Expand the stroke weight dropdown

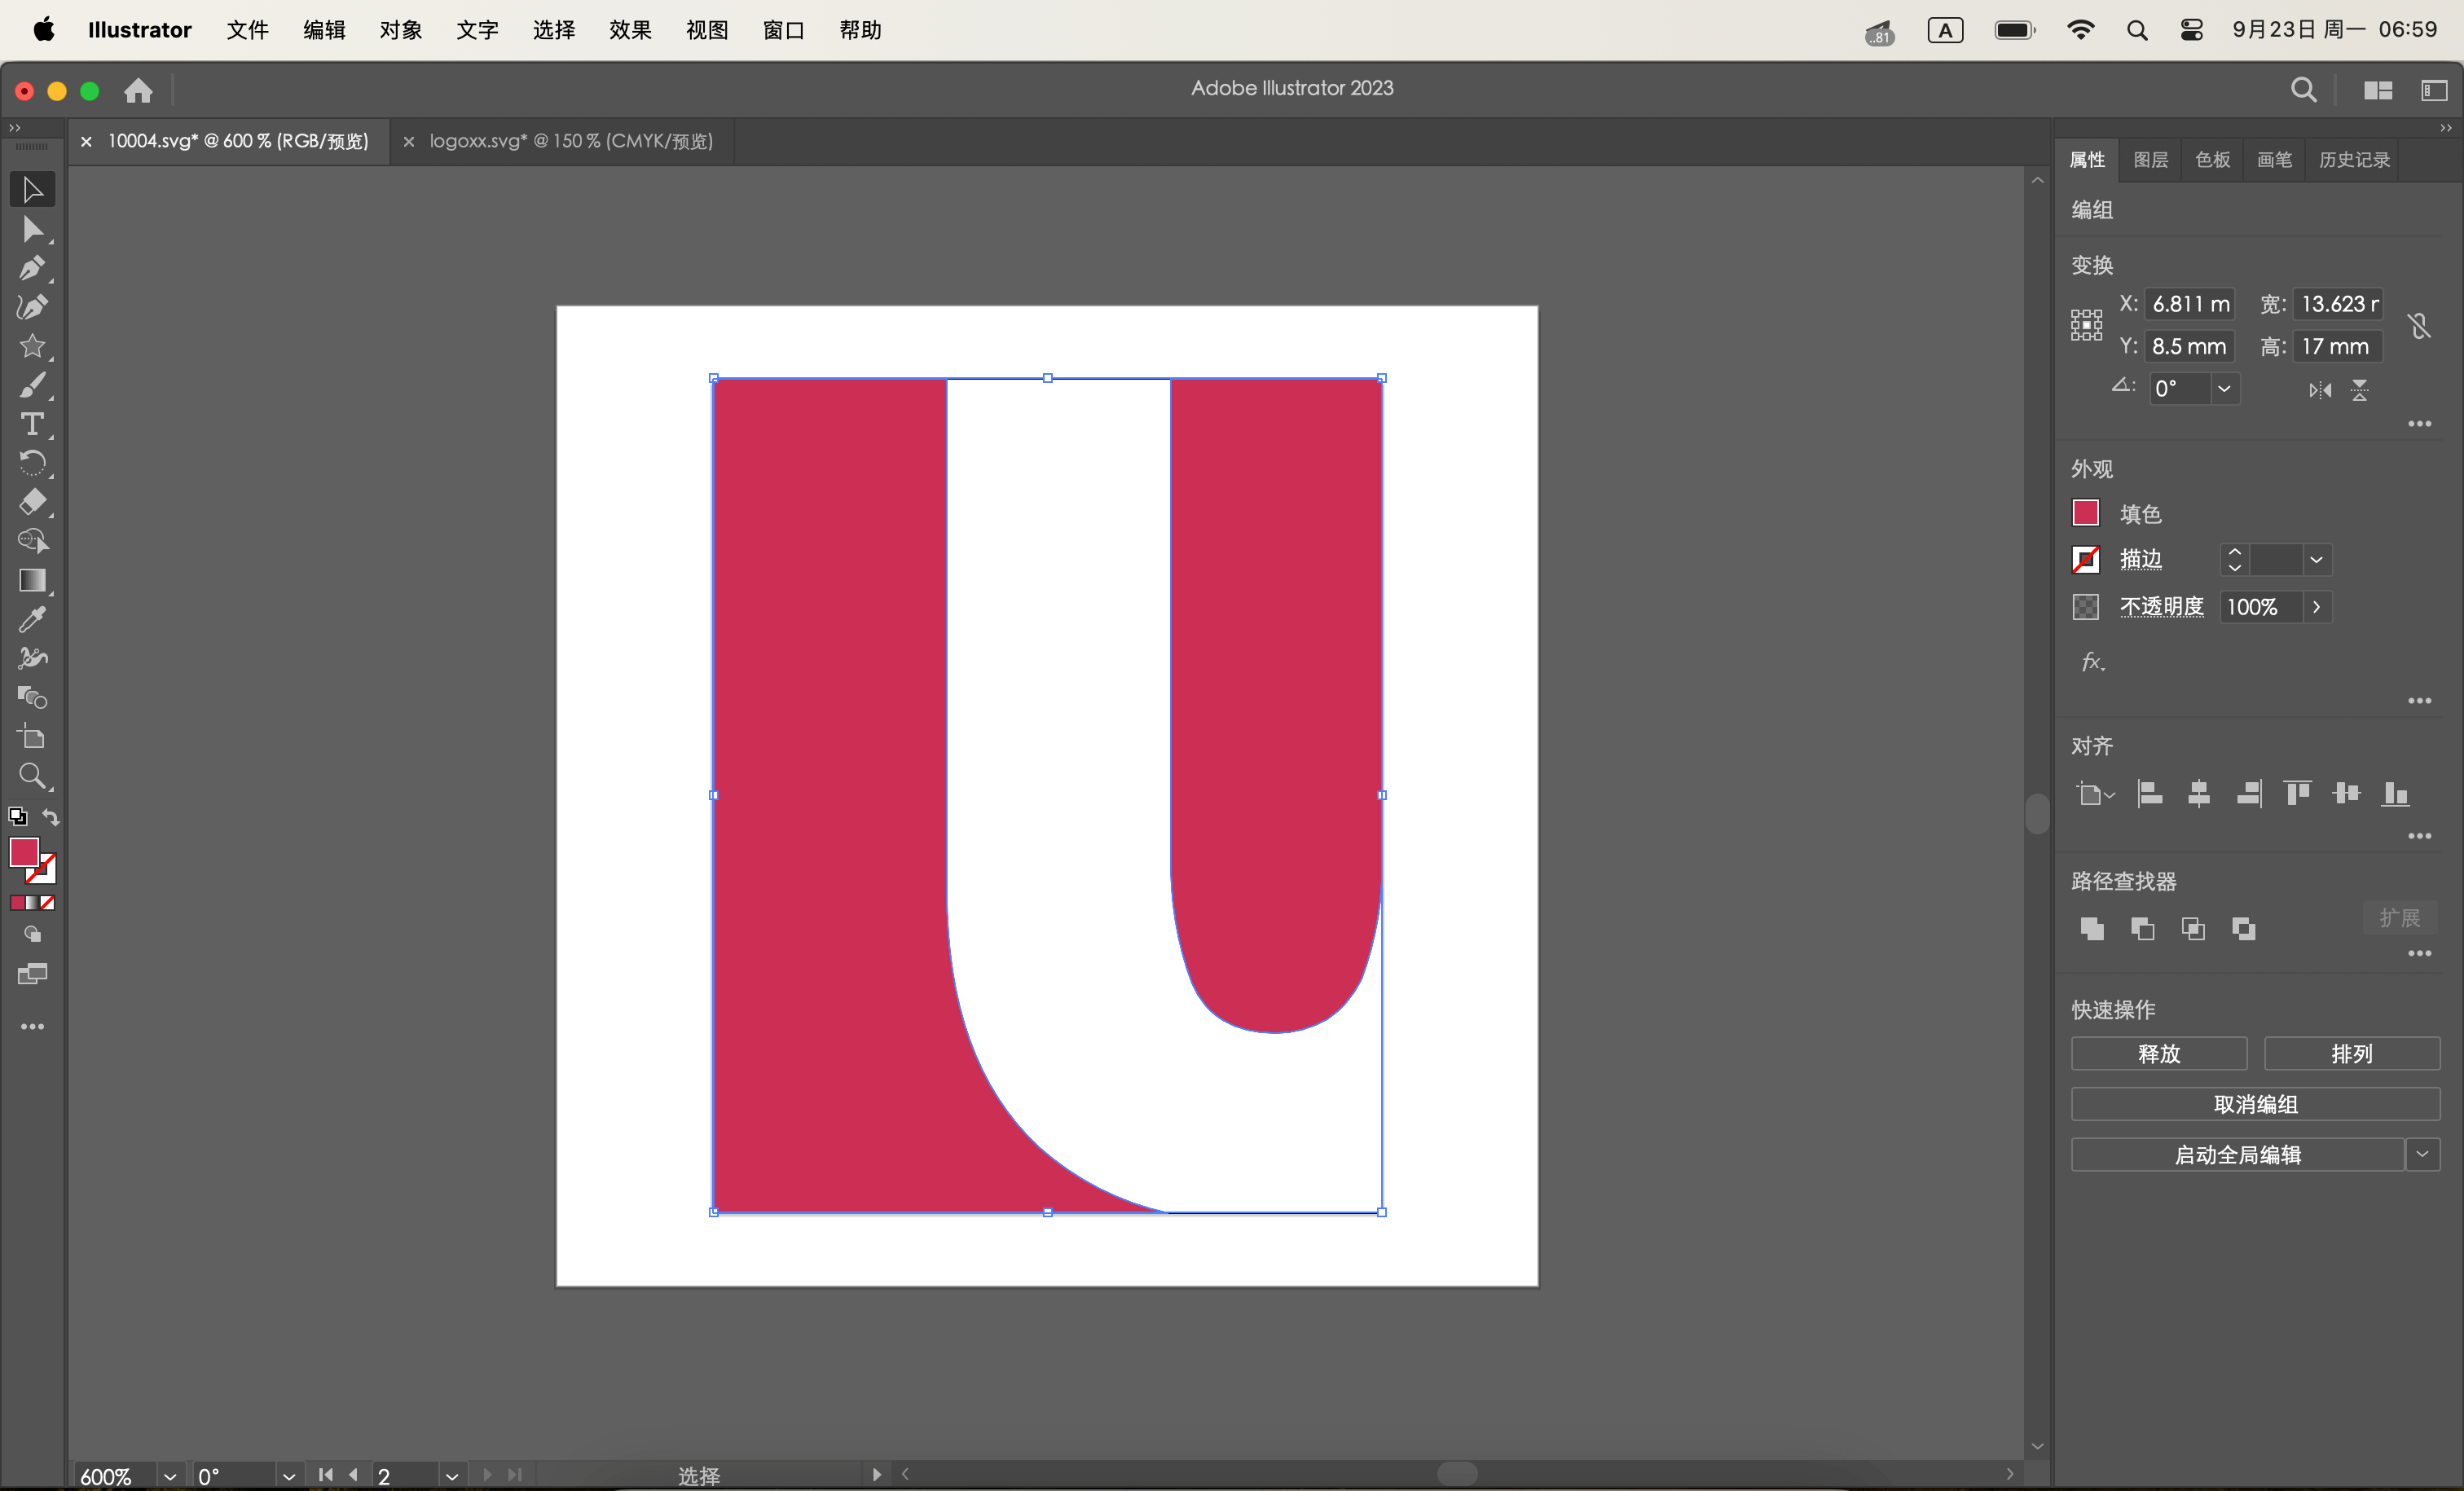(x=2316, y=560)
